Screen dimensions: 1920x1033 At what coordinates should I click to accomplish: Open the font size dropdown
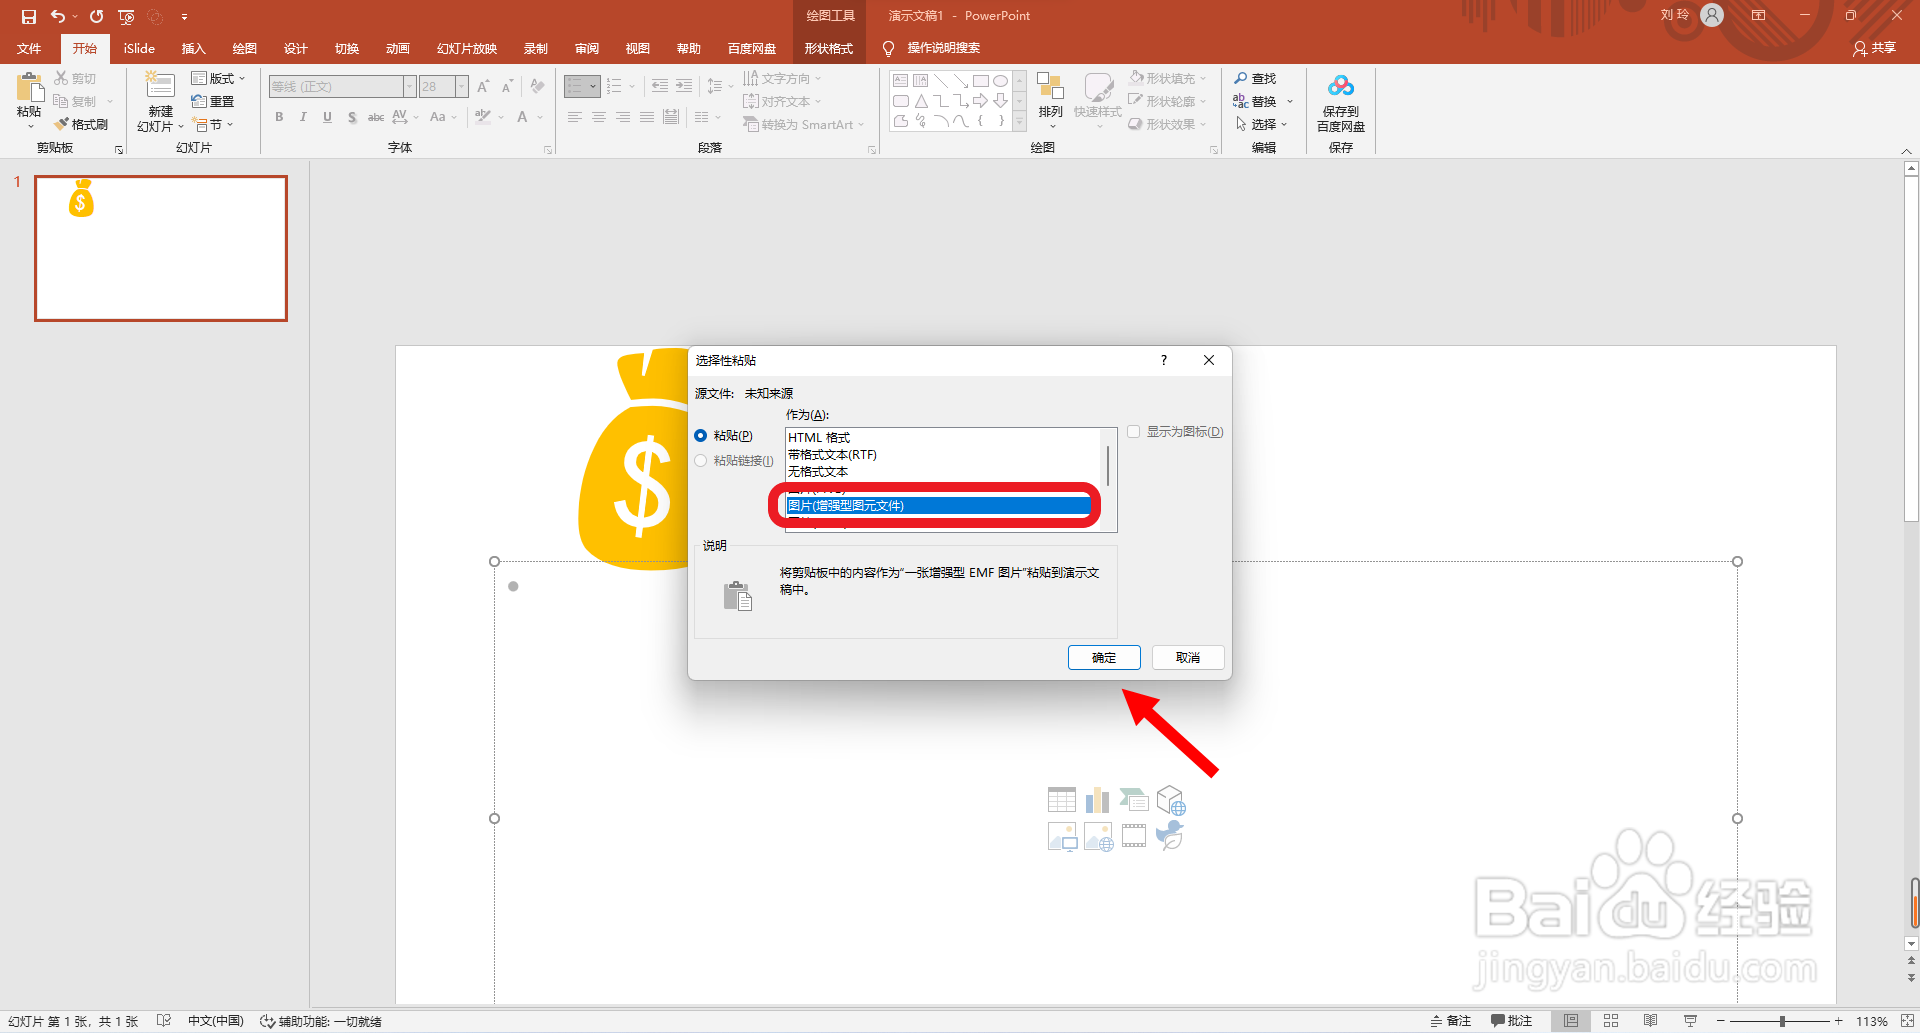[x=461, y=87]
